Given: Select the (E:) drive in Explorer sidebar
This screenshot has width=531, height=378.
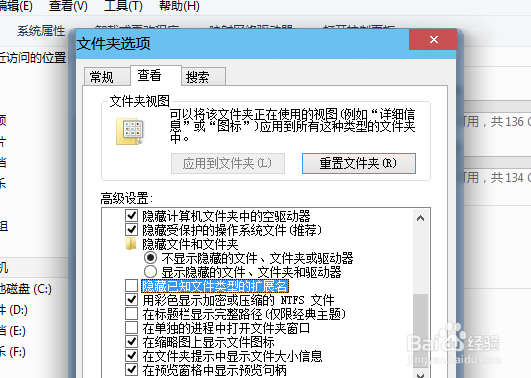Looking at the screenshot, I should [13, 331].
